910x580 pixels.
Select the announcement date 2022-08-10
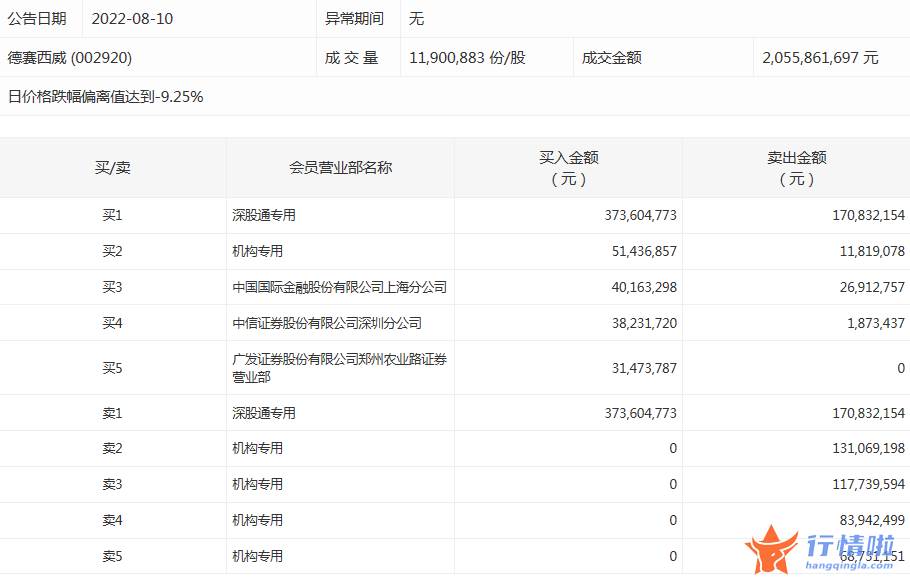pyautogui.click(x=132, y=19)
